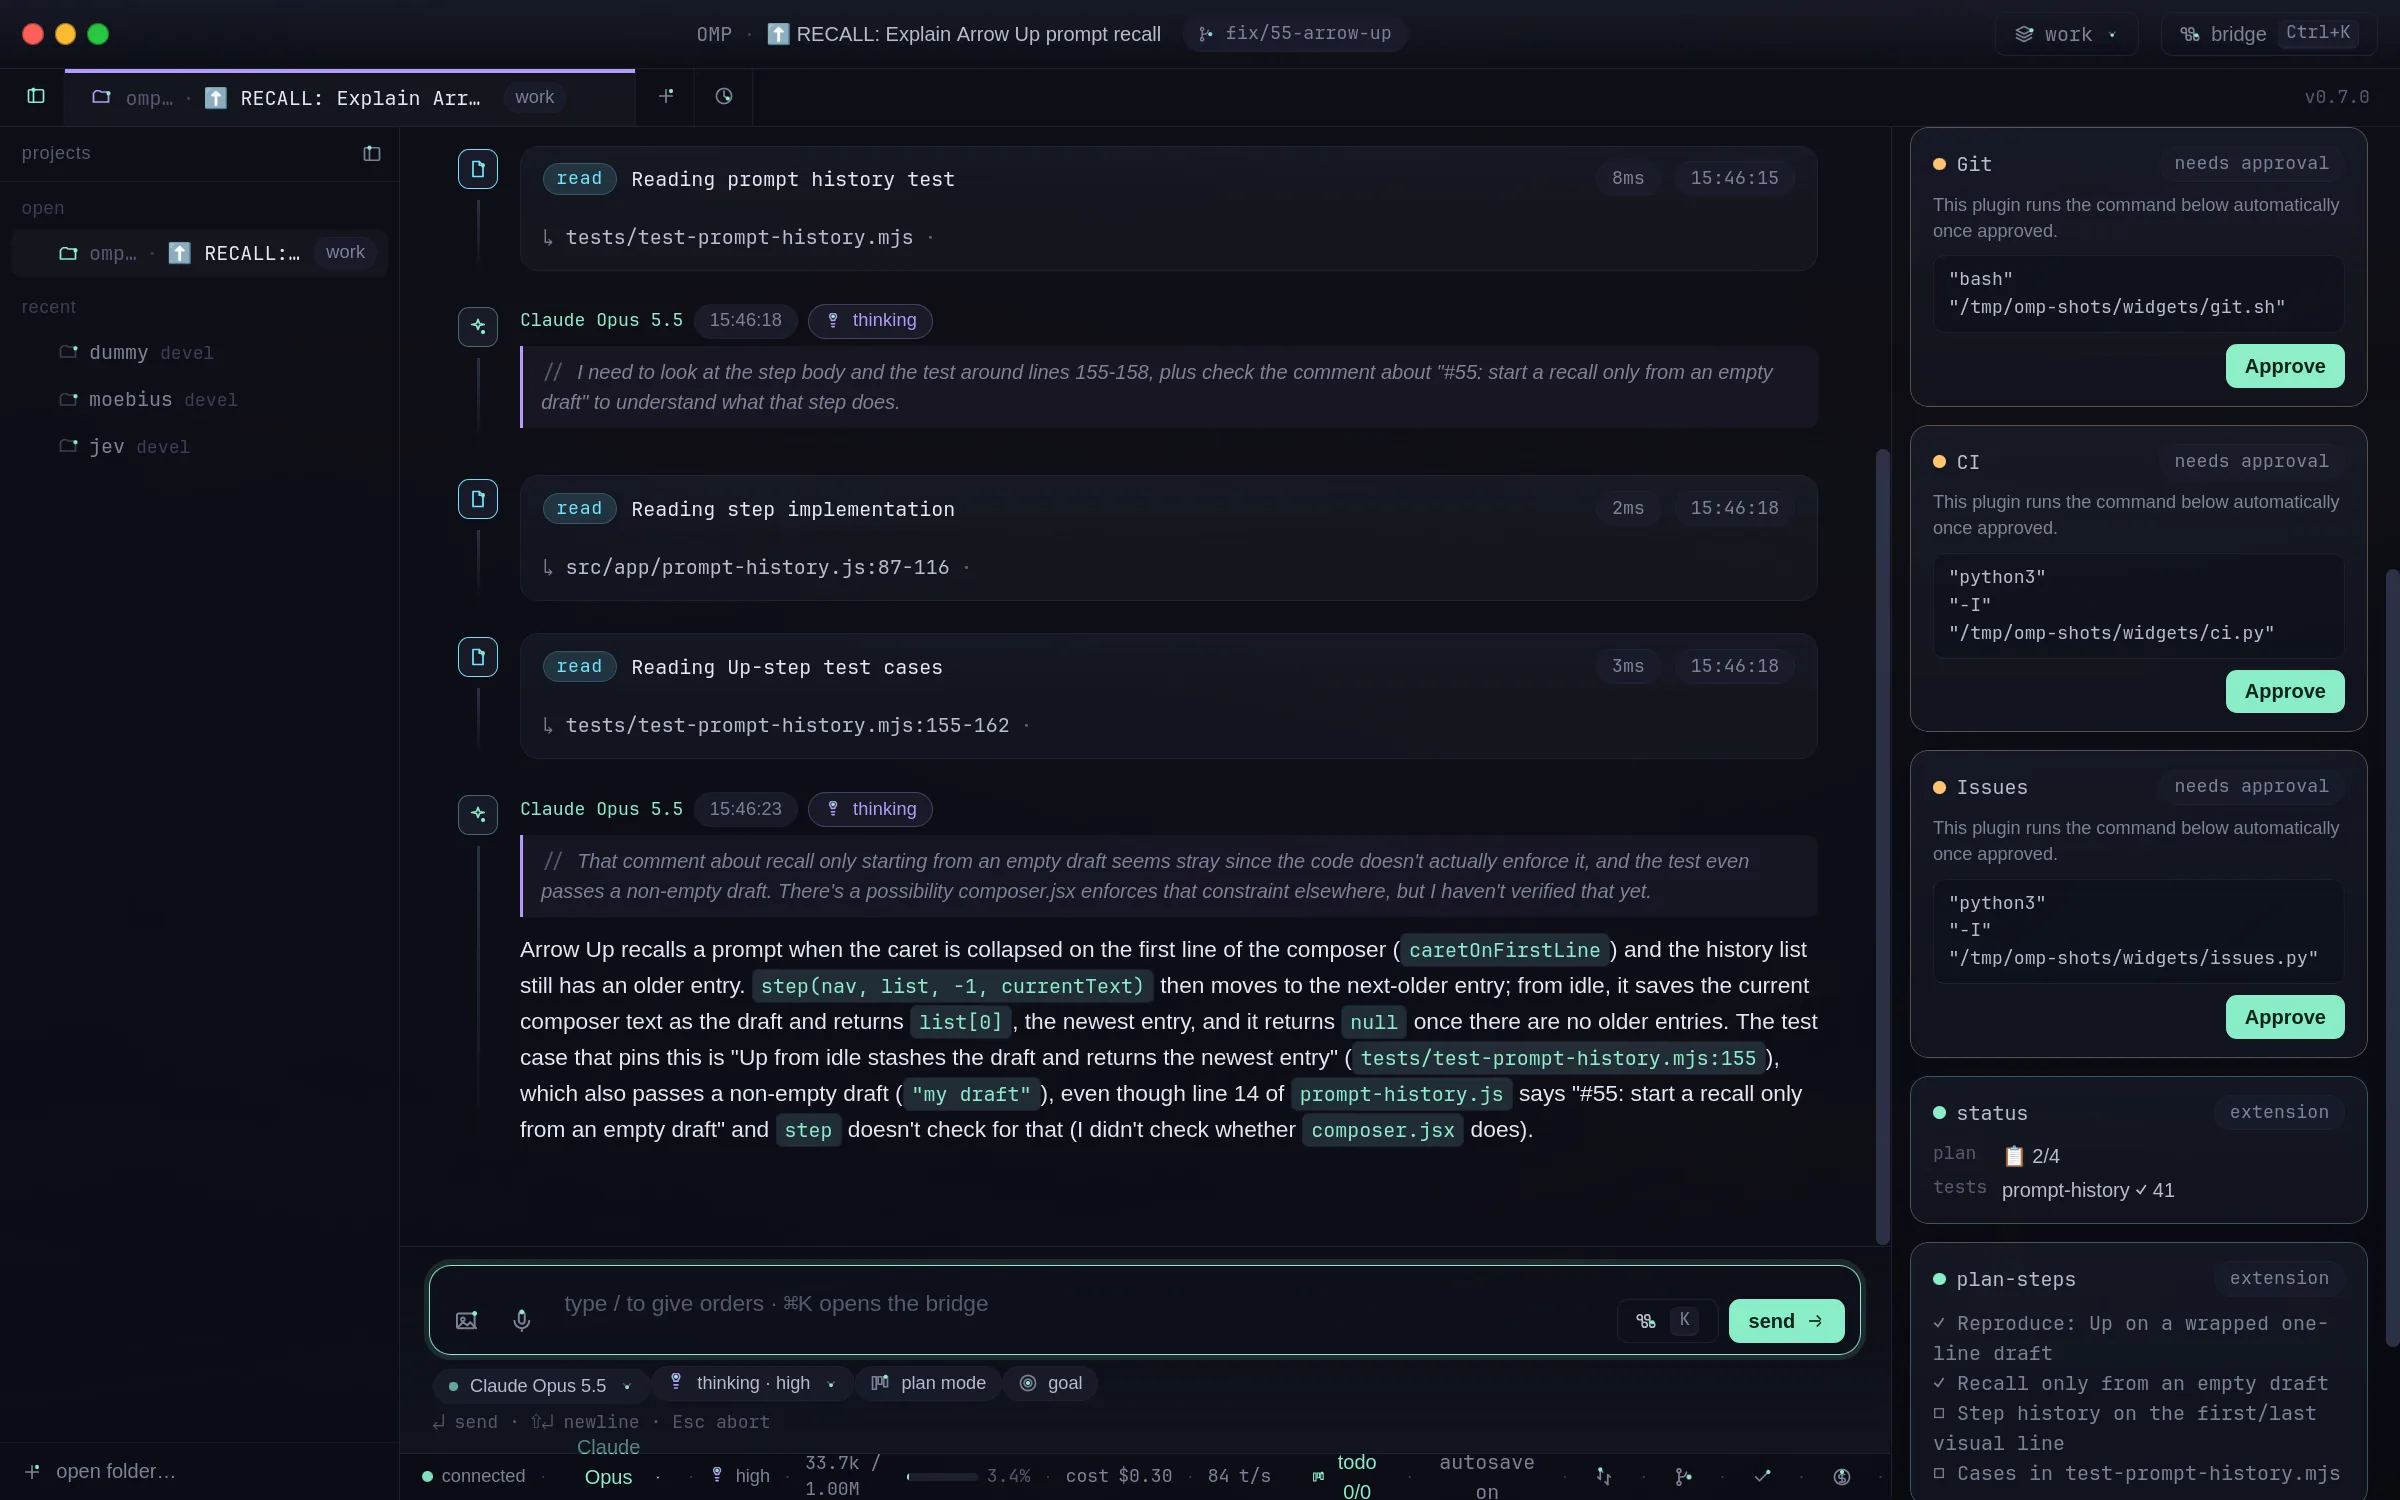Screen dimensions: 2400x1500
Task: Approve the Git plugin
Action: pyautogui.click(x=2284, y=366)
